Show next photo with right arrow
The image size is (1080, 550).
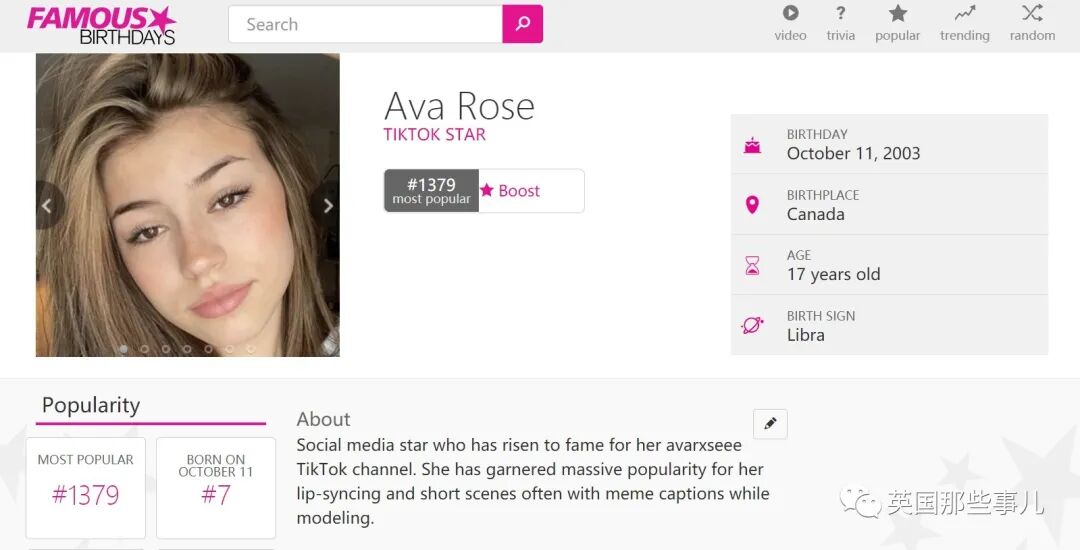coord(327,205)
